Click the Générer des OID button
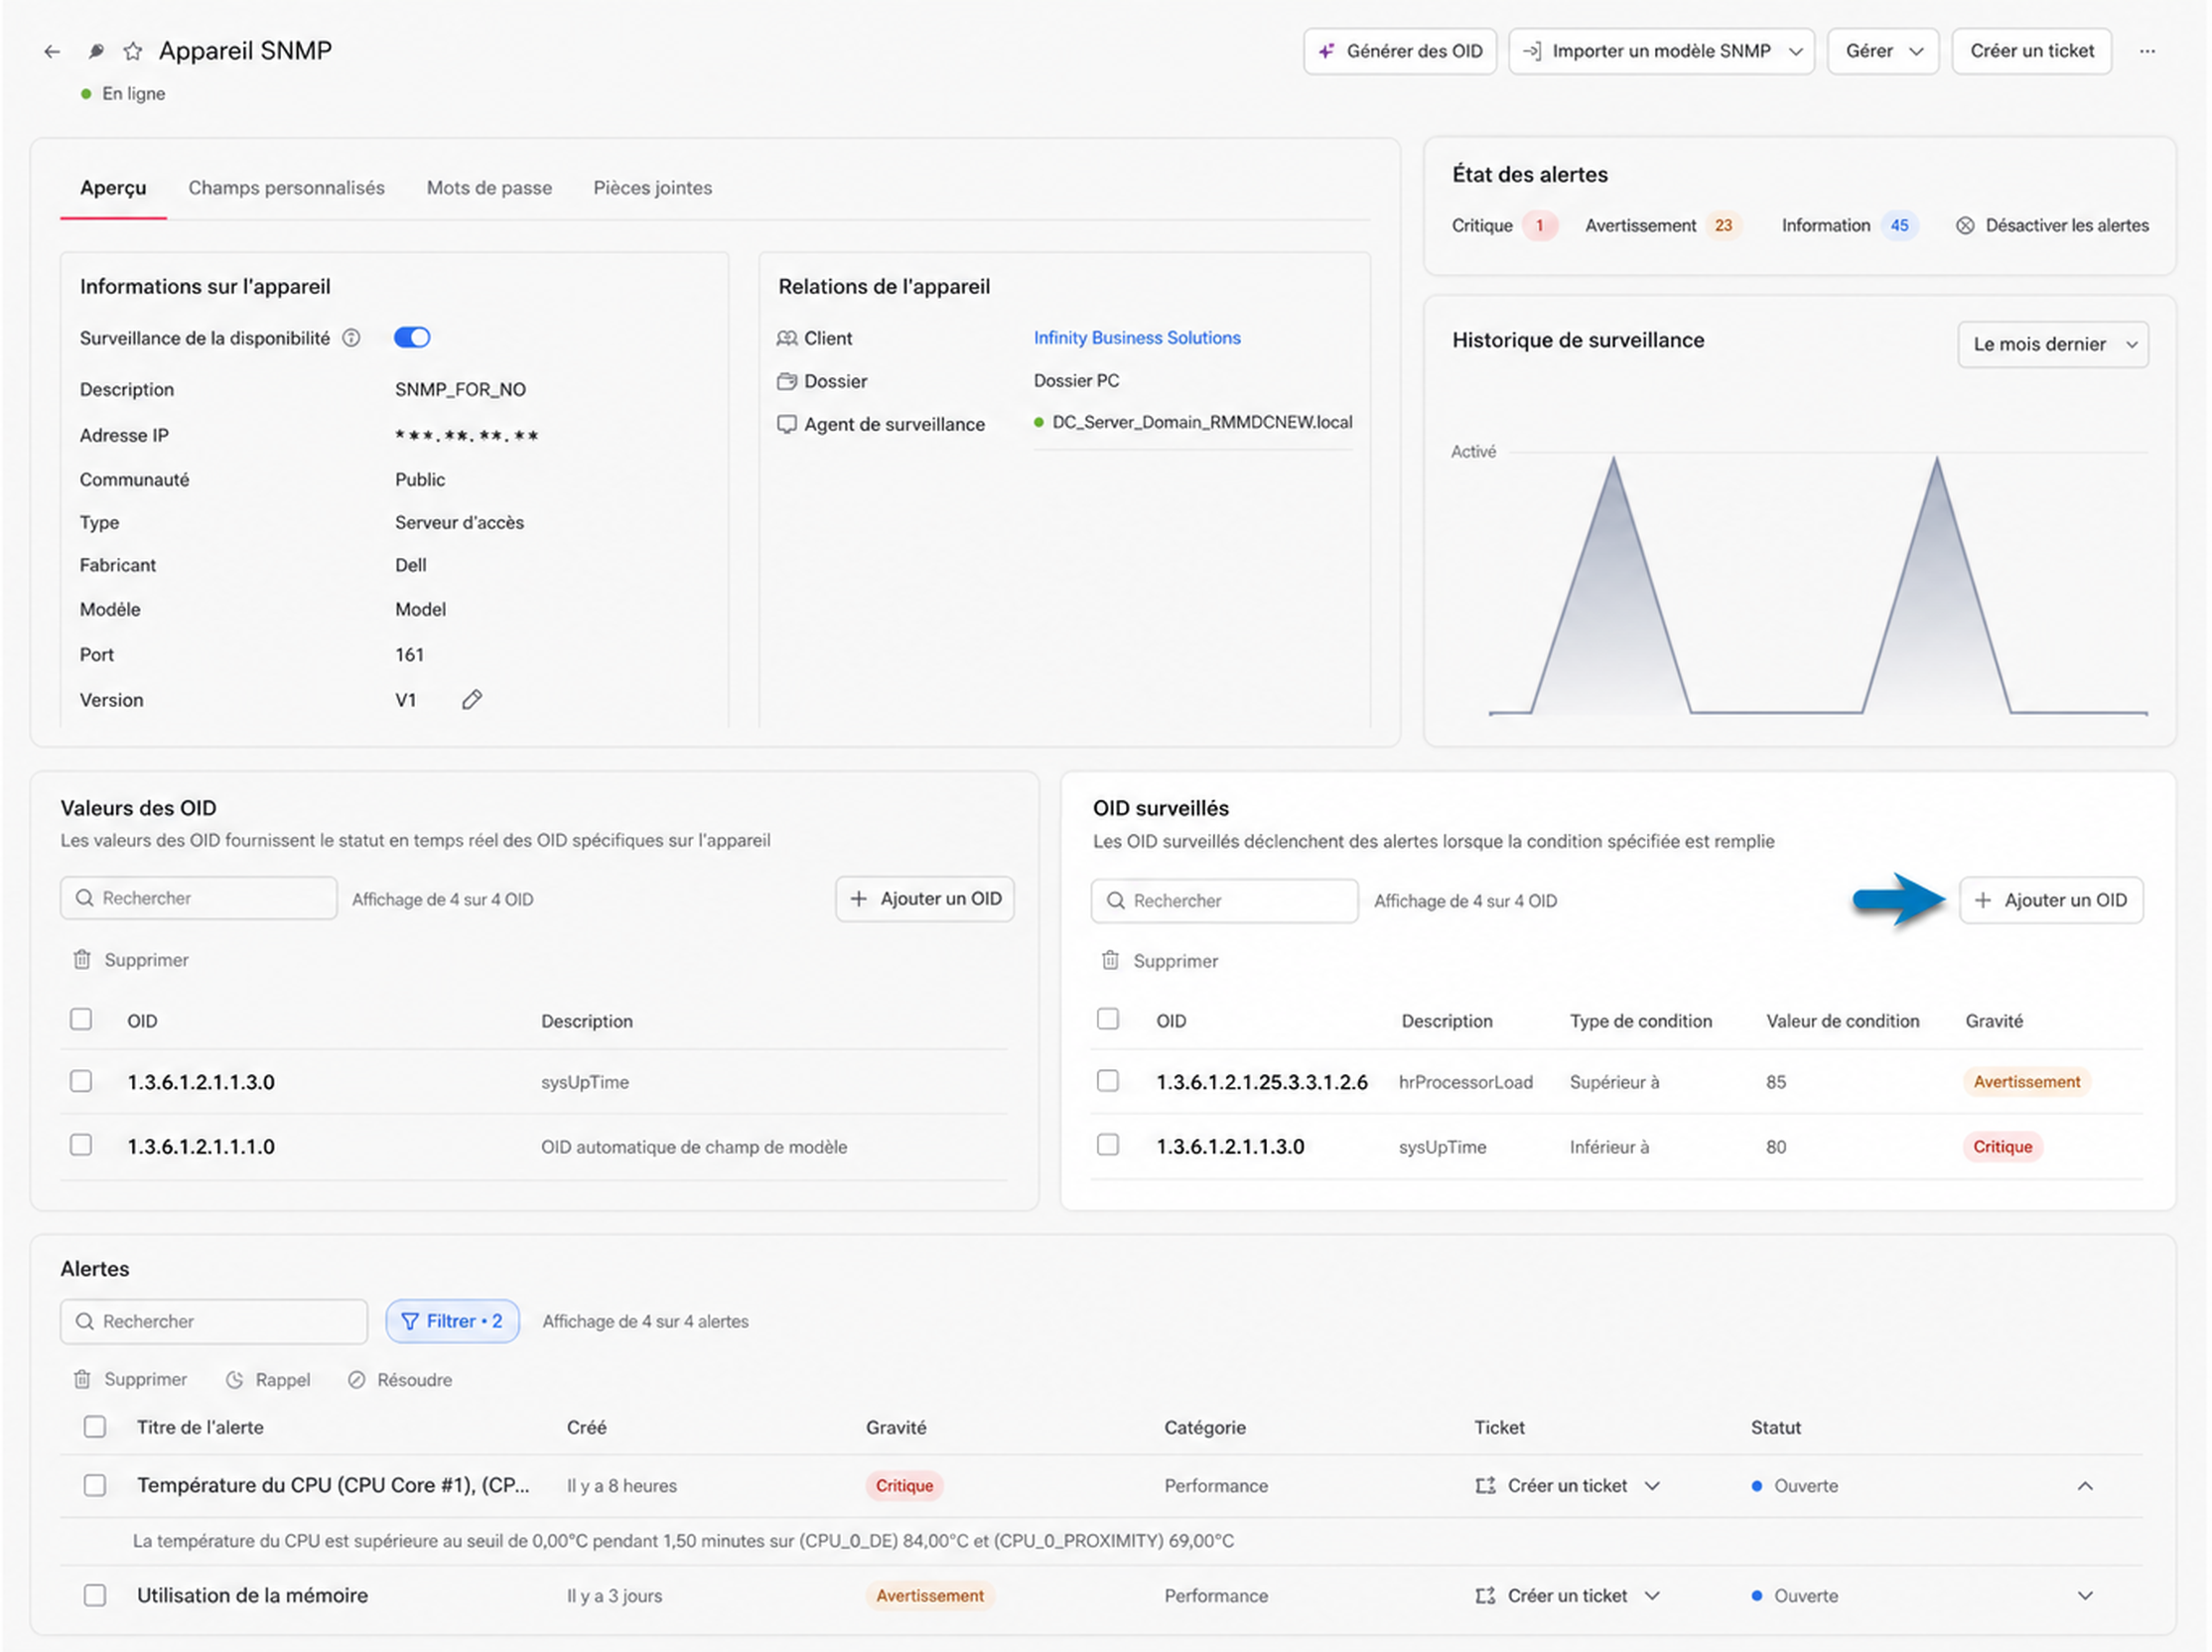Viewport: 2212px width, 1652px height. [x=1400, y=51]
